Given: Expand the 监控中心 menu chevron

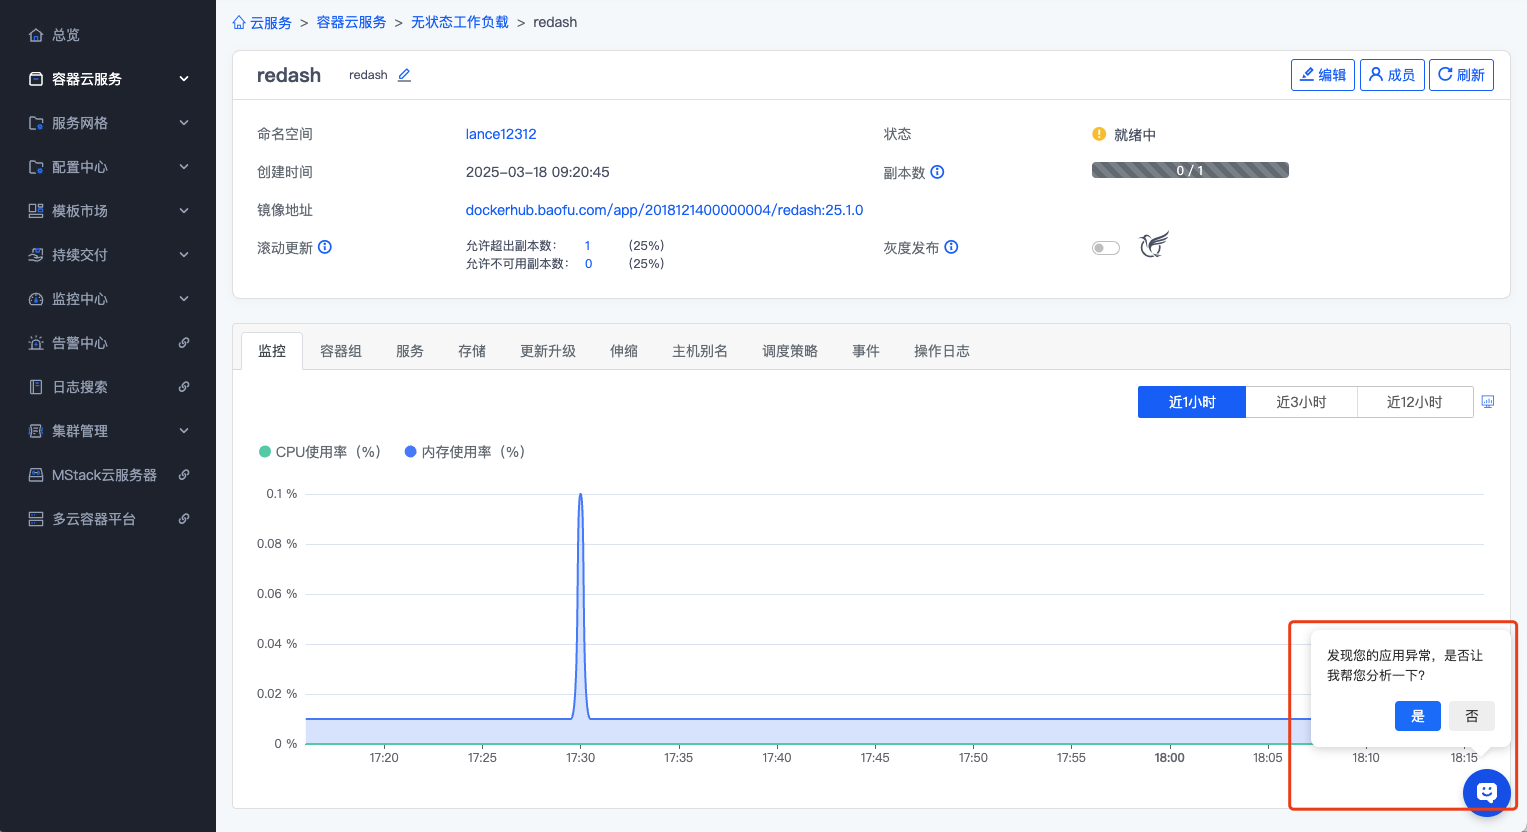Looking at the screenshot, I should (x=184, y=299).
